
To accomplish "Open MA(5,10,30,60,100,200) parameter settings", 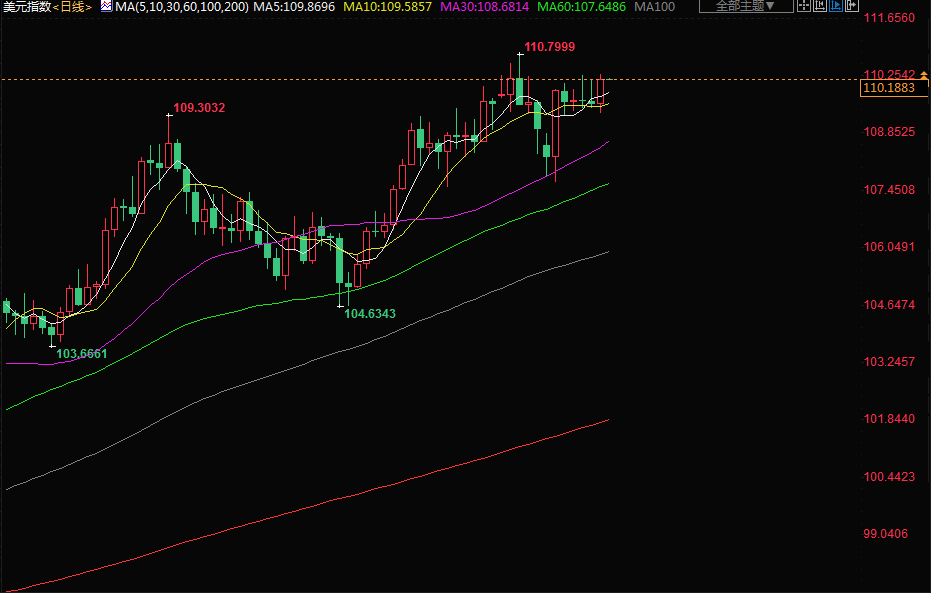I will (180, 7).
